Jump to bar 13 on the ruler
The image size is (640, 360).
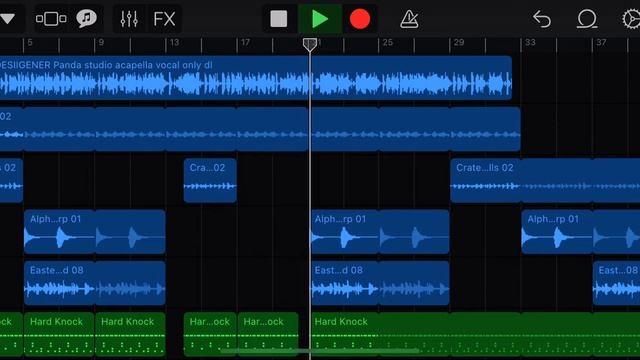[174, 42]
